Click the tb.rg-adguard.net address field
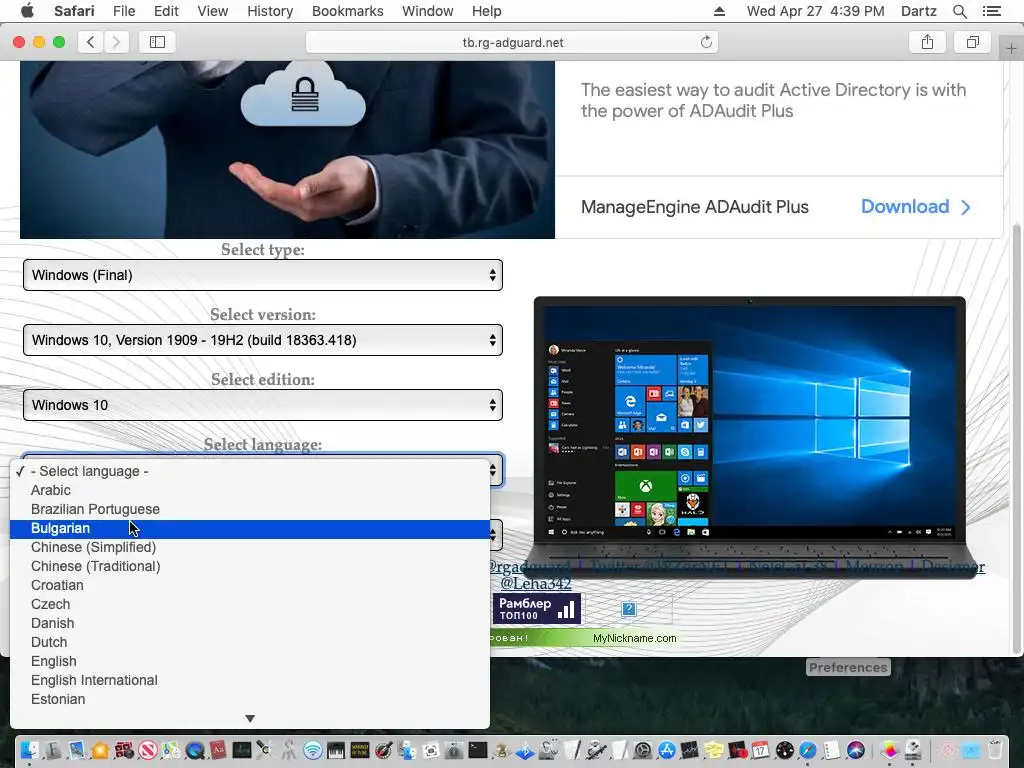 coord(512,42)
